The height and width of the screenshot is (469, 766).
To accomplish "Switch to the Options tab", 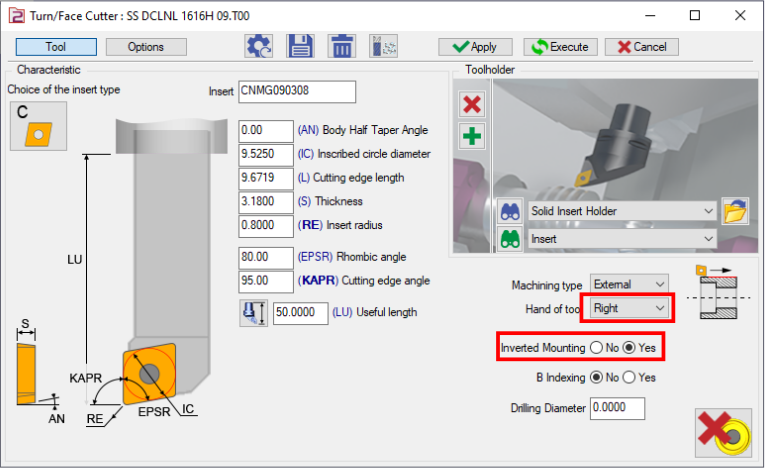I will [x=146, y=47].
